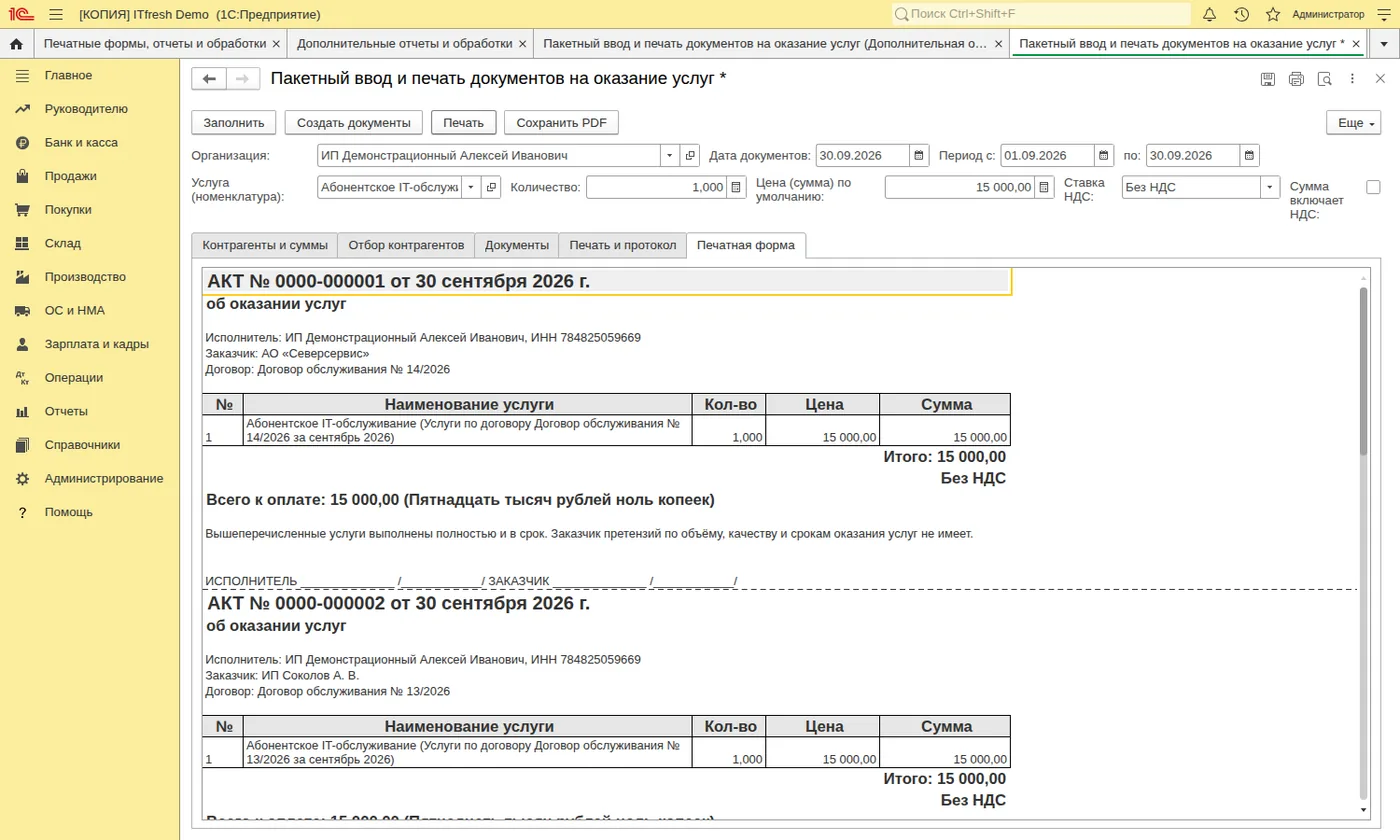Switch to Печать и протокол tab
This screenshot has width=1400, height=840.
pos(623,245)
